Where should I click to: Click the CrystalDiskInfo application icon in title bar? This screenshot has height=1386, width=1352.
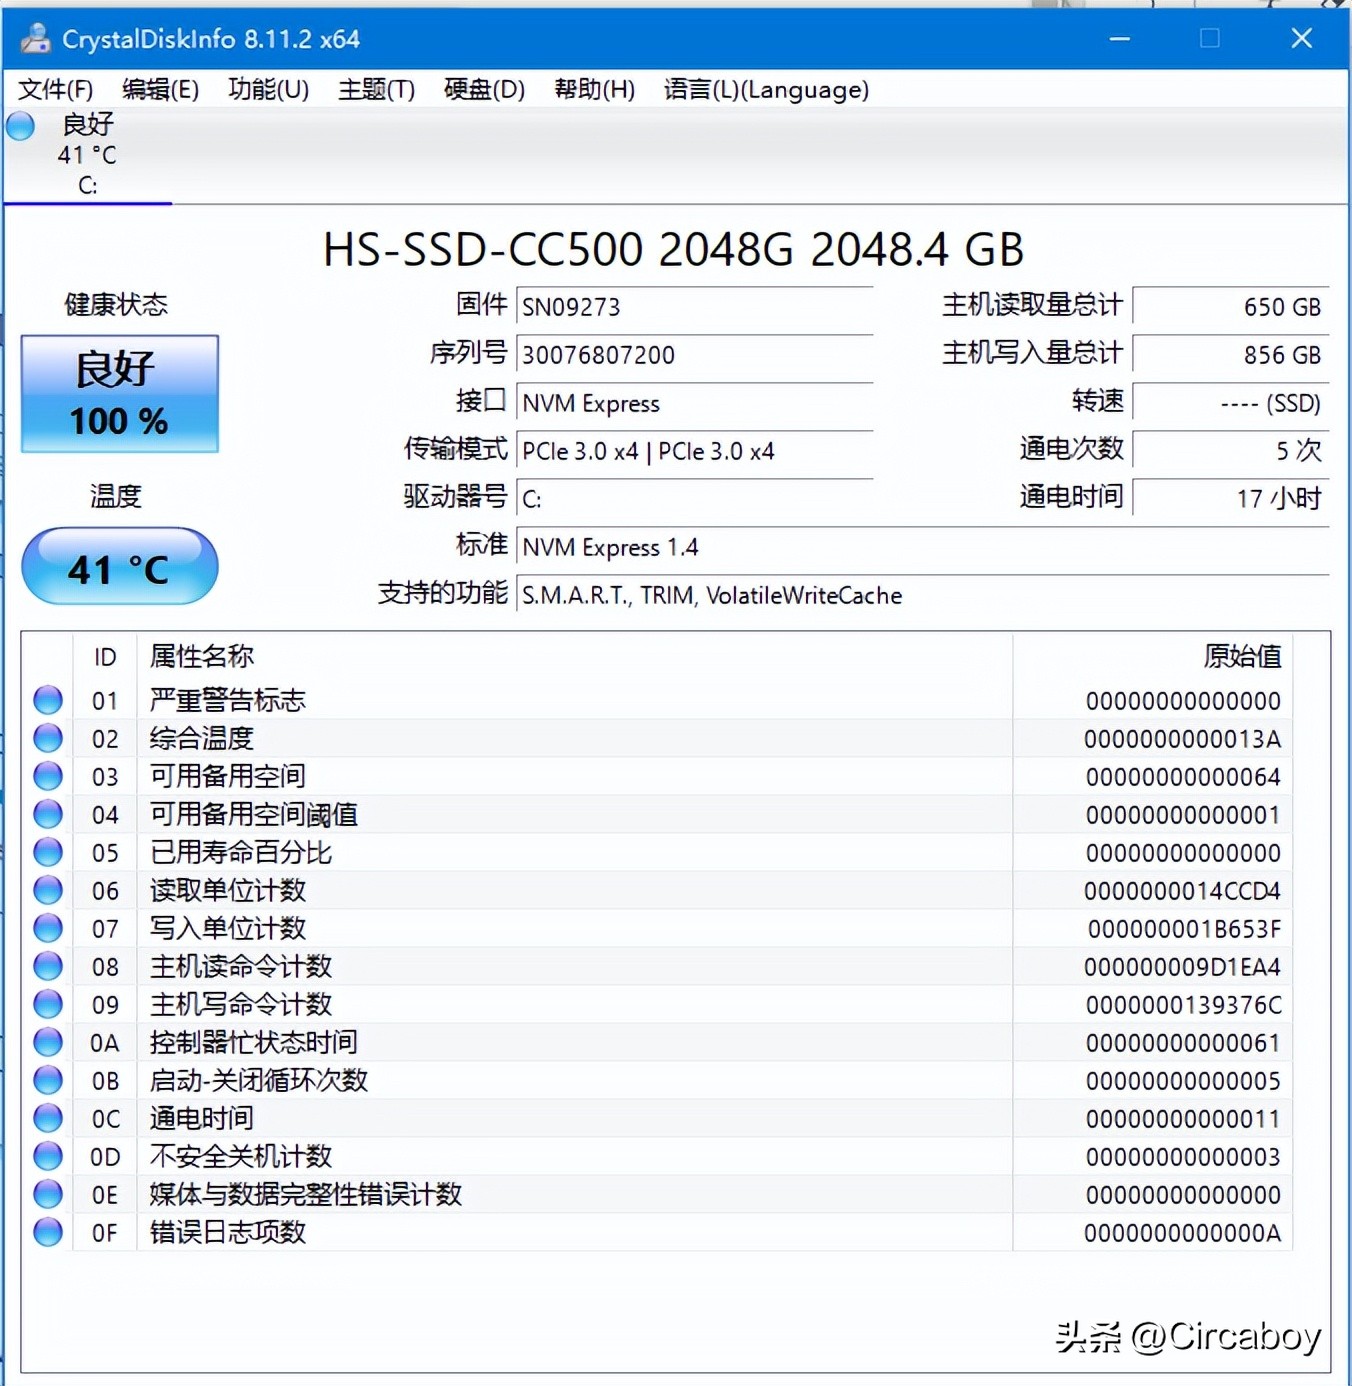pyautogui.click(x=35, y=38)
